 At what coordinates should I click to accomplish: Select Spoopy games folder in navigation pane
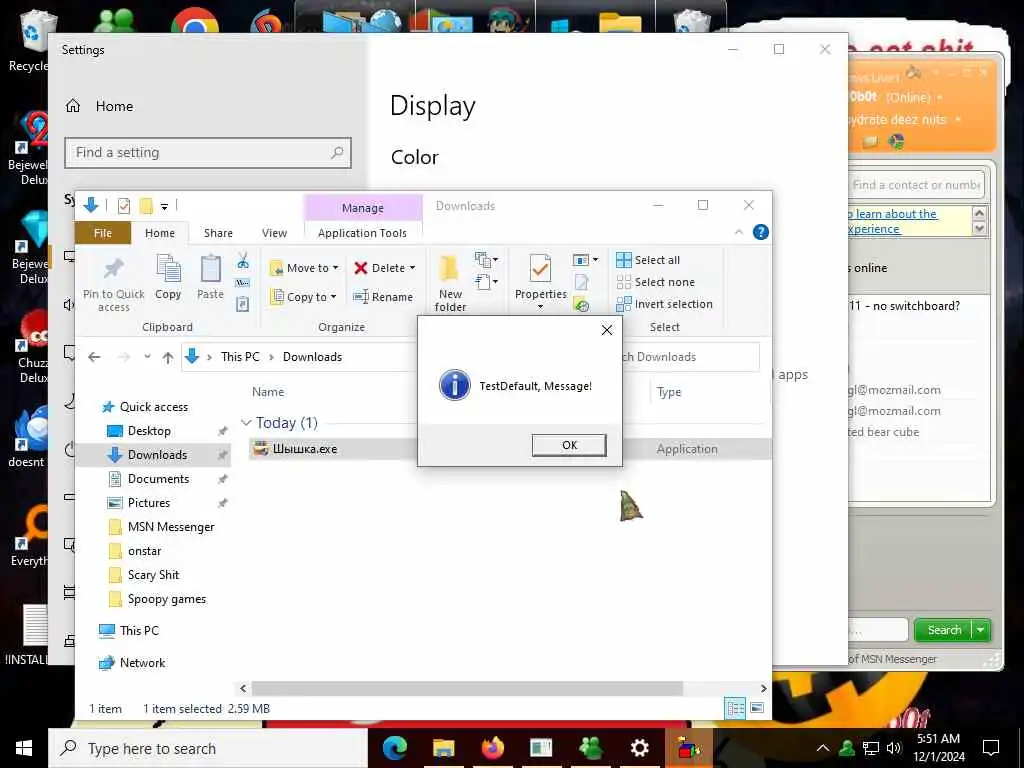(167, 599)
